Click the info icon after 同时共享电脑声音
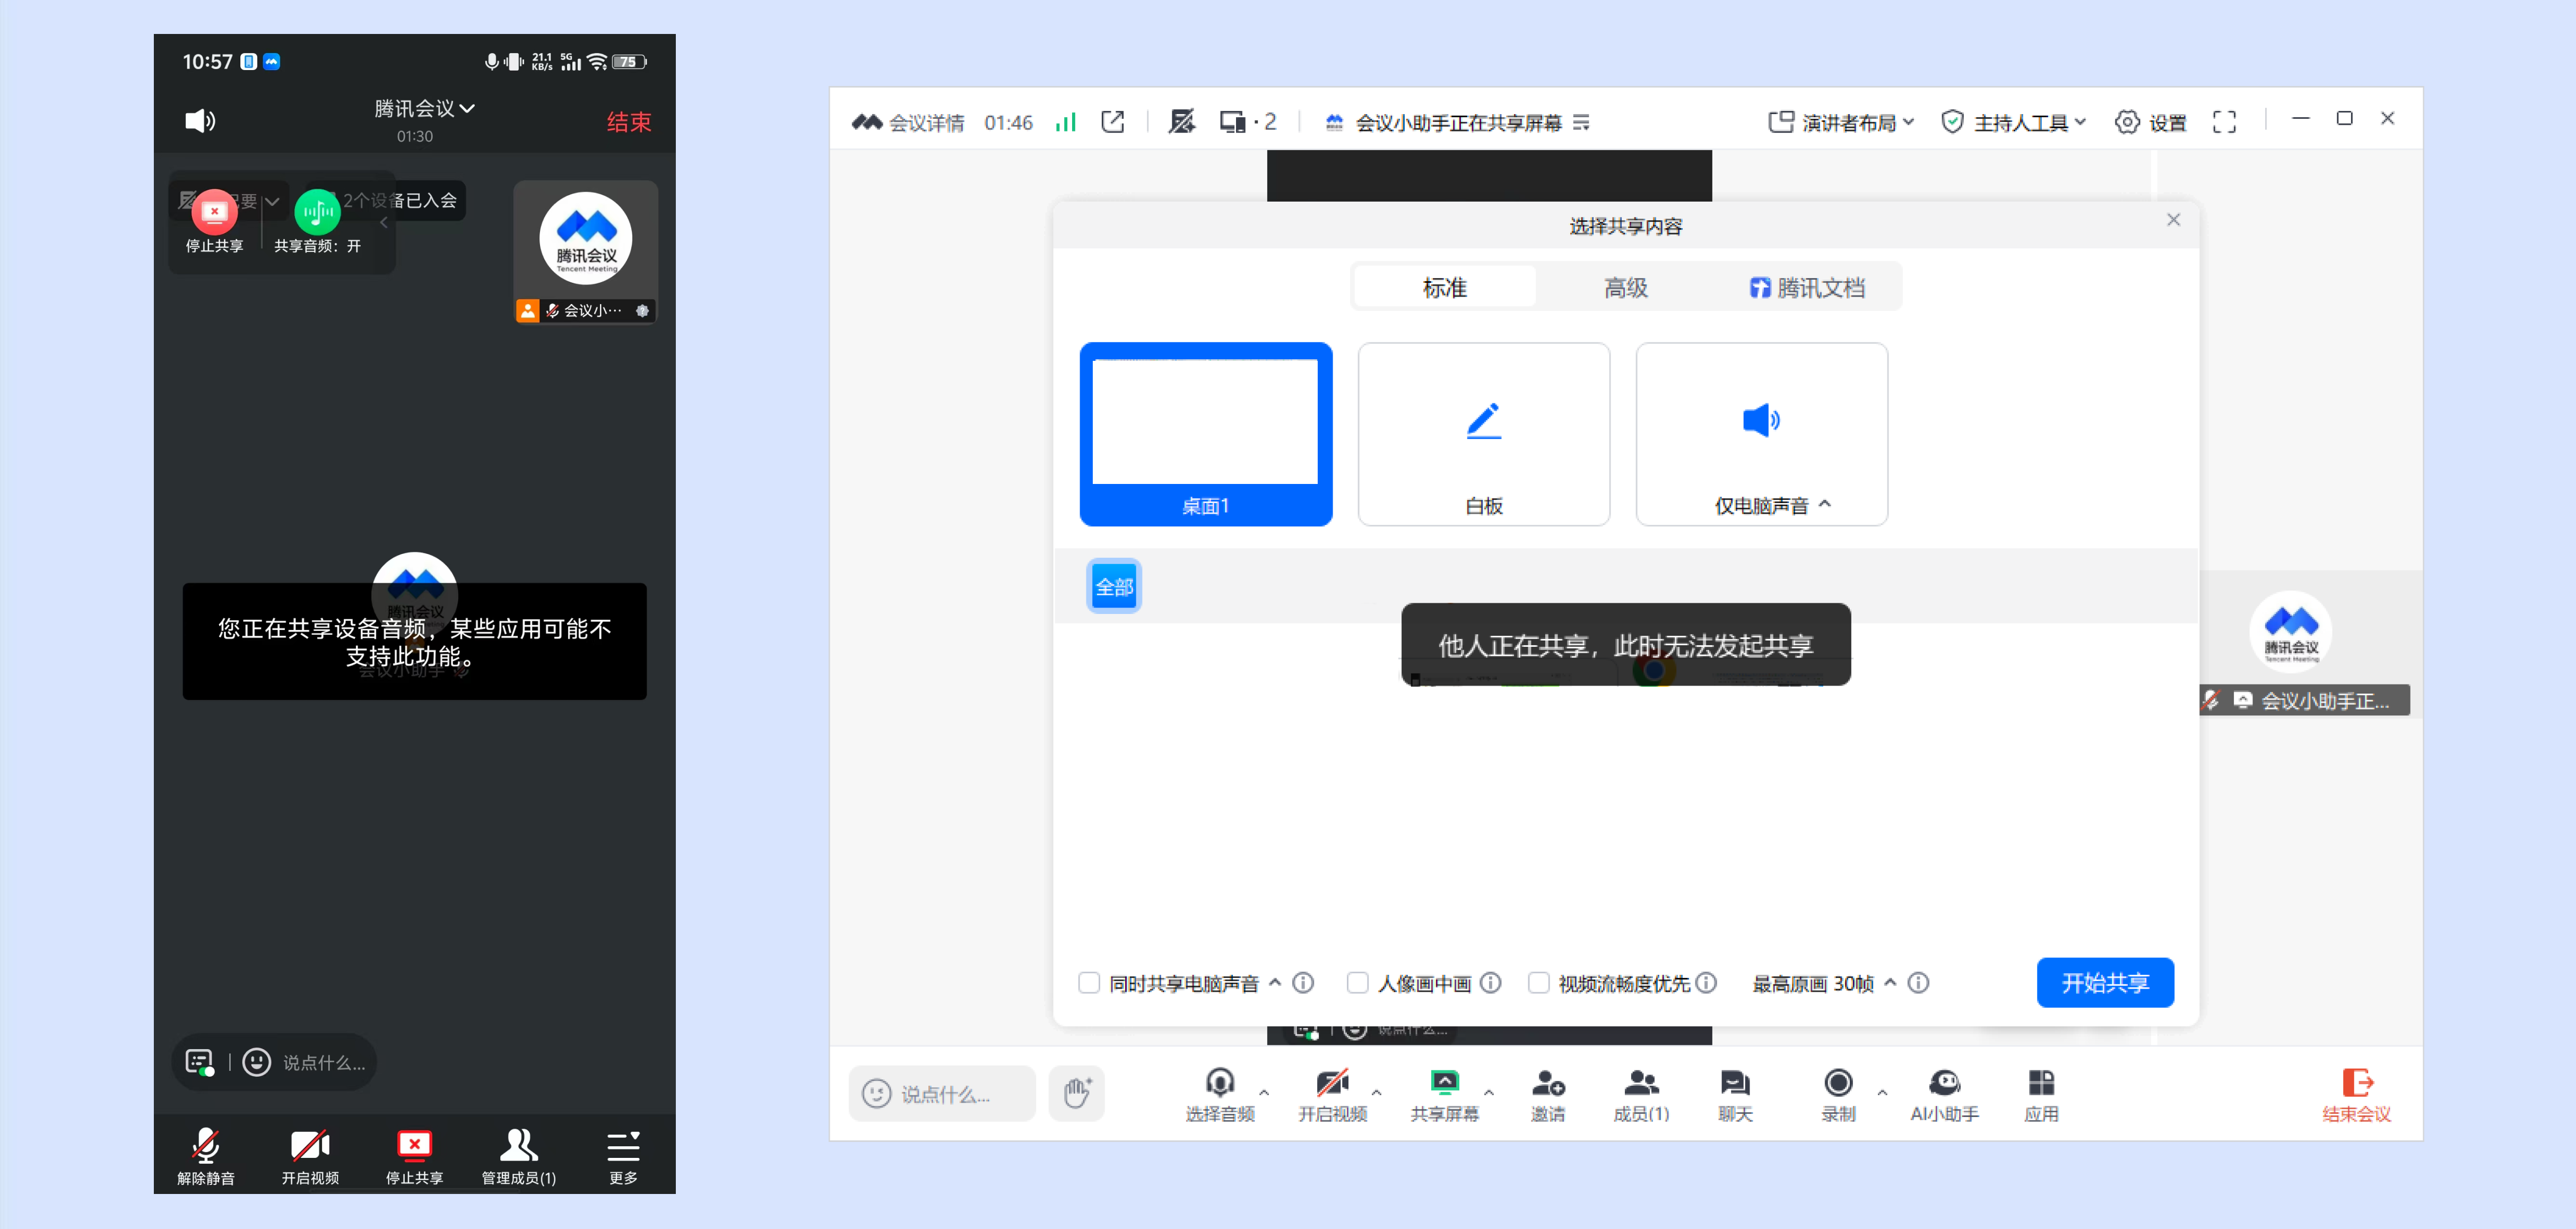 coord(1303,983)
